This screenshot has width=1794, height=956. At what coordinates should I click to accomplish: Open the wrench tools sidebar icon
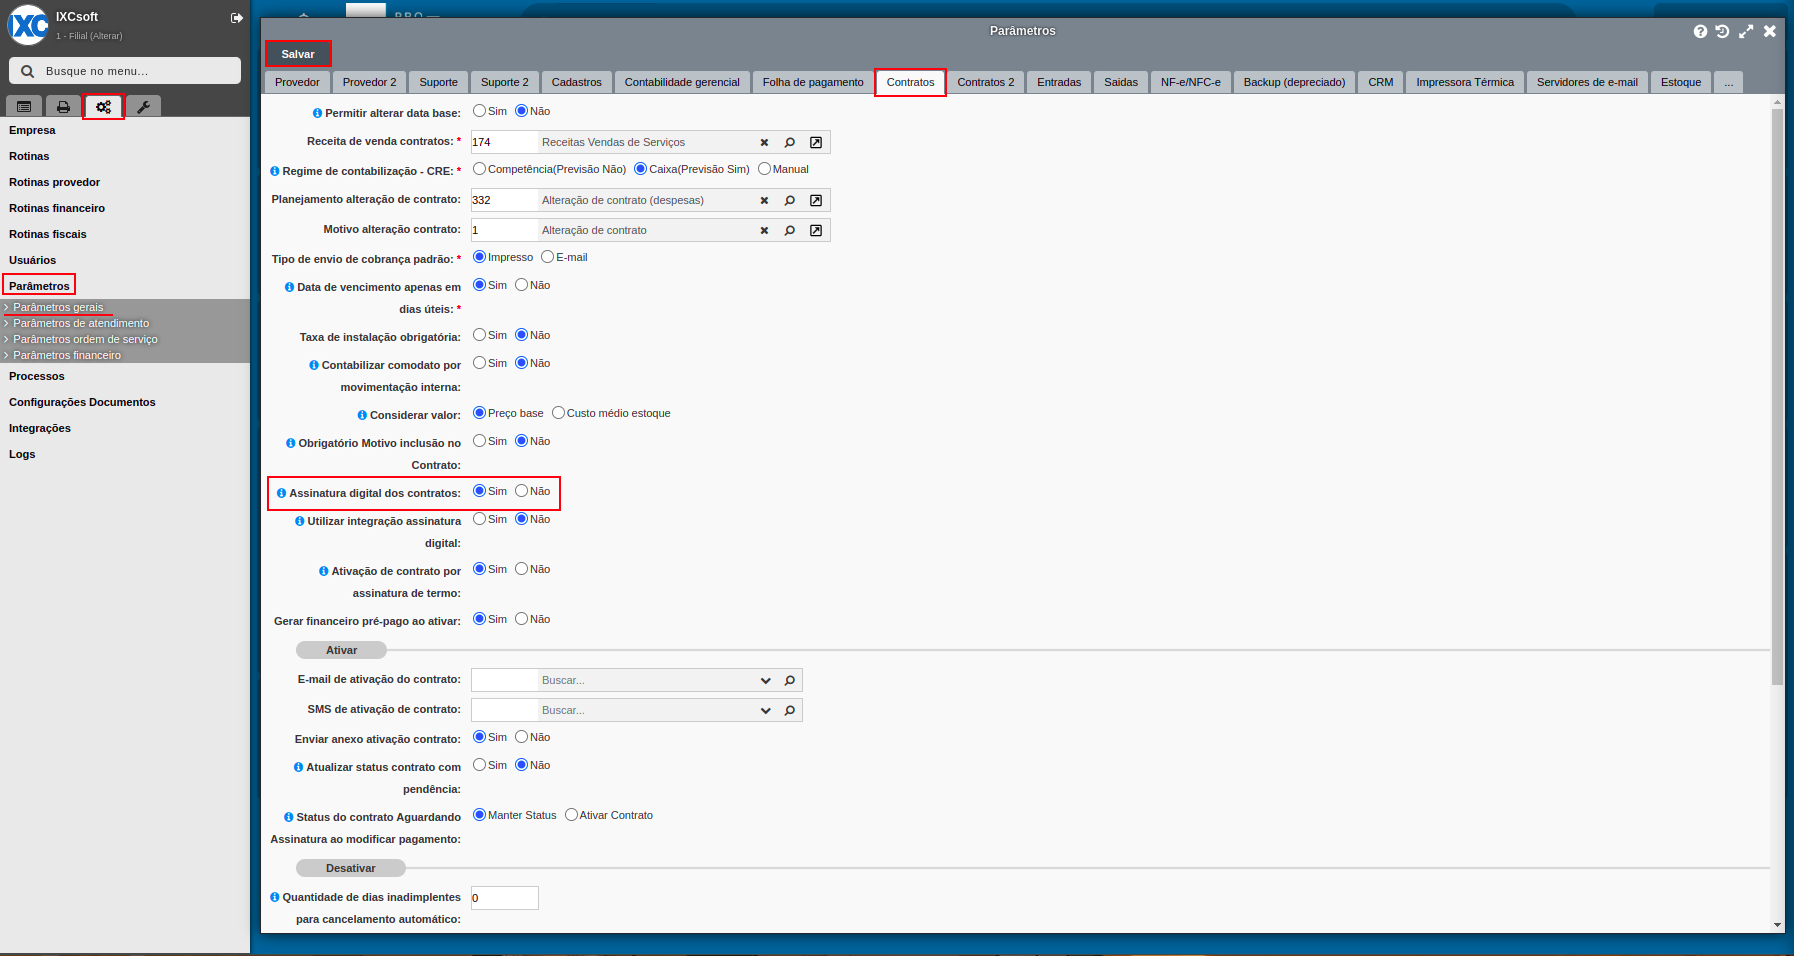(x=143, y=106)
